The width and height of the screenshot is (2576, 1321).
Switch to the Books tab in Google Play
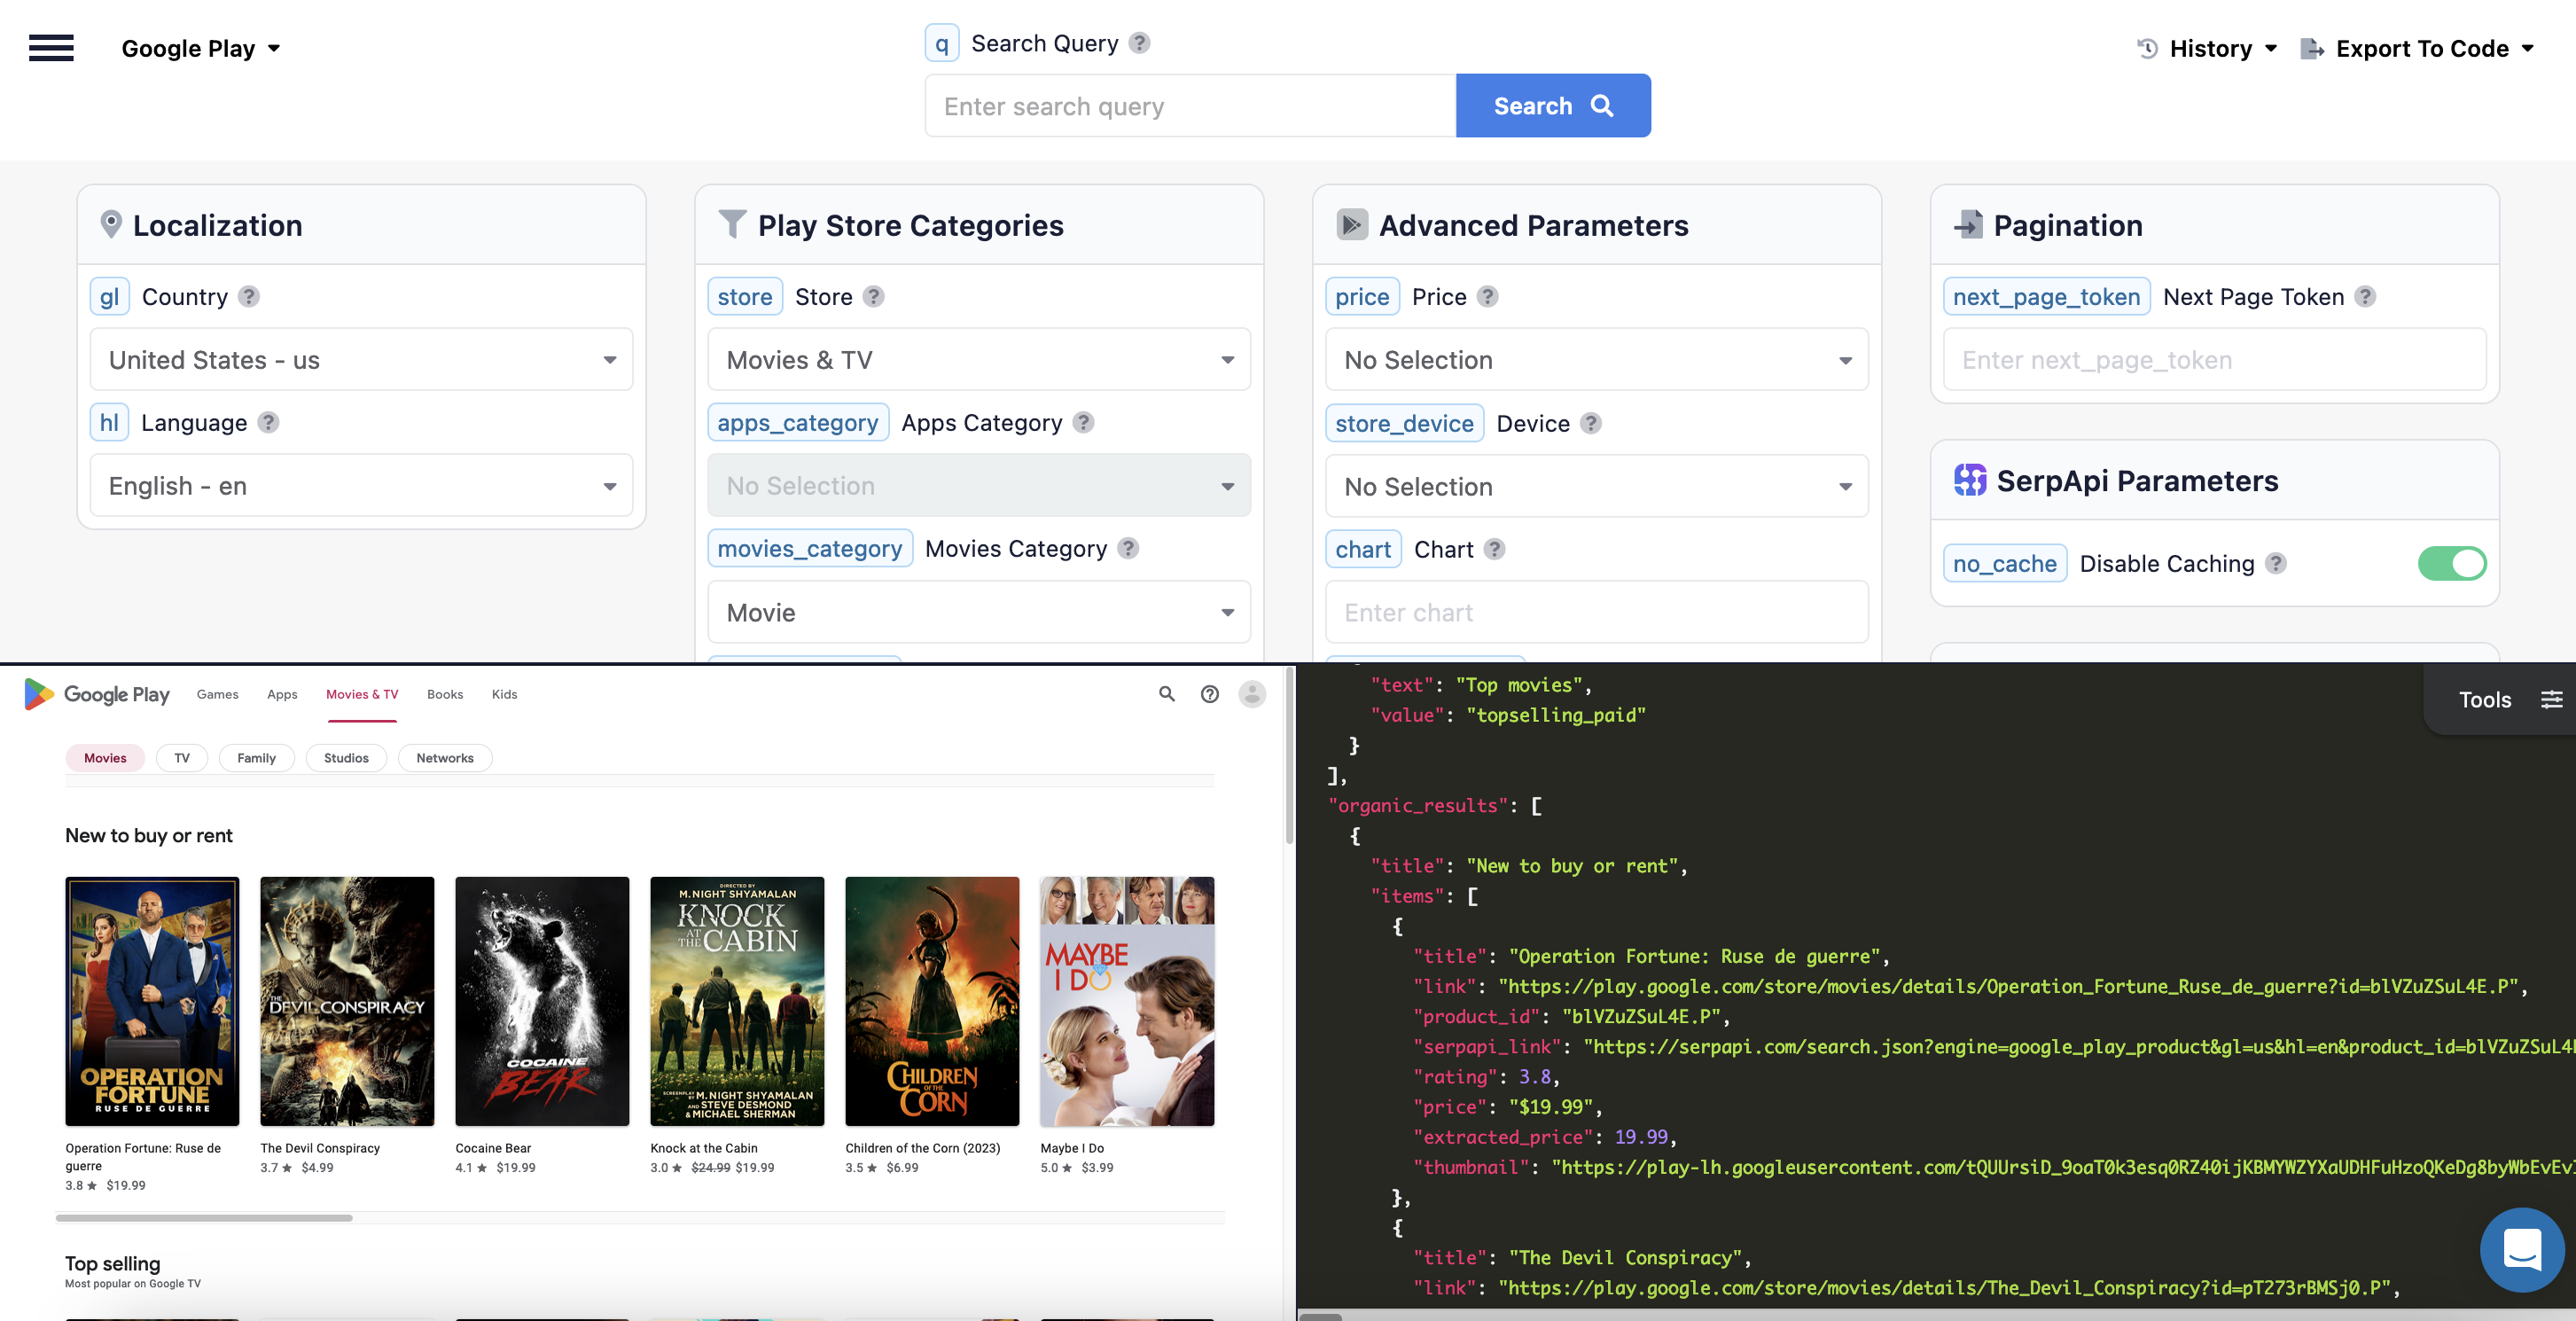[x=444, y=693]
